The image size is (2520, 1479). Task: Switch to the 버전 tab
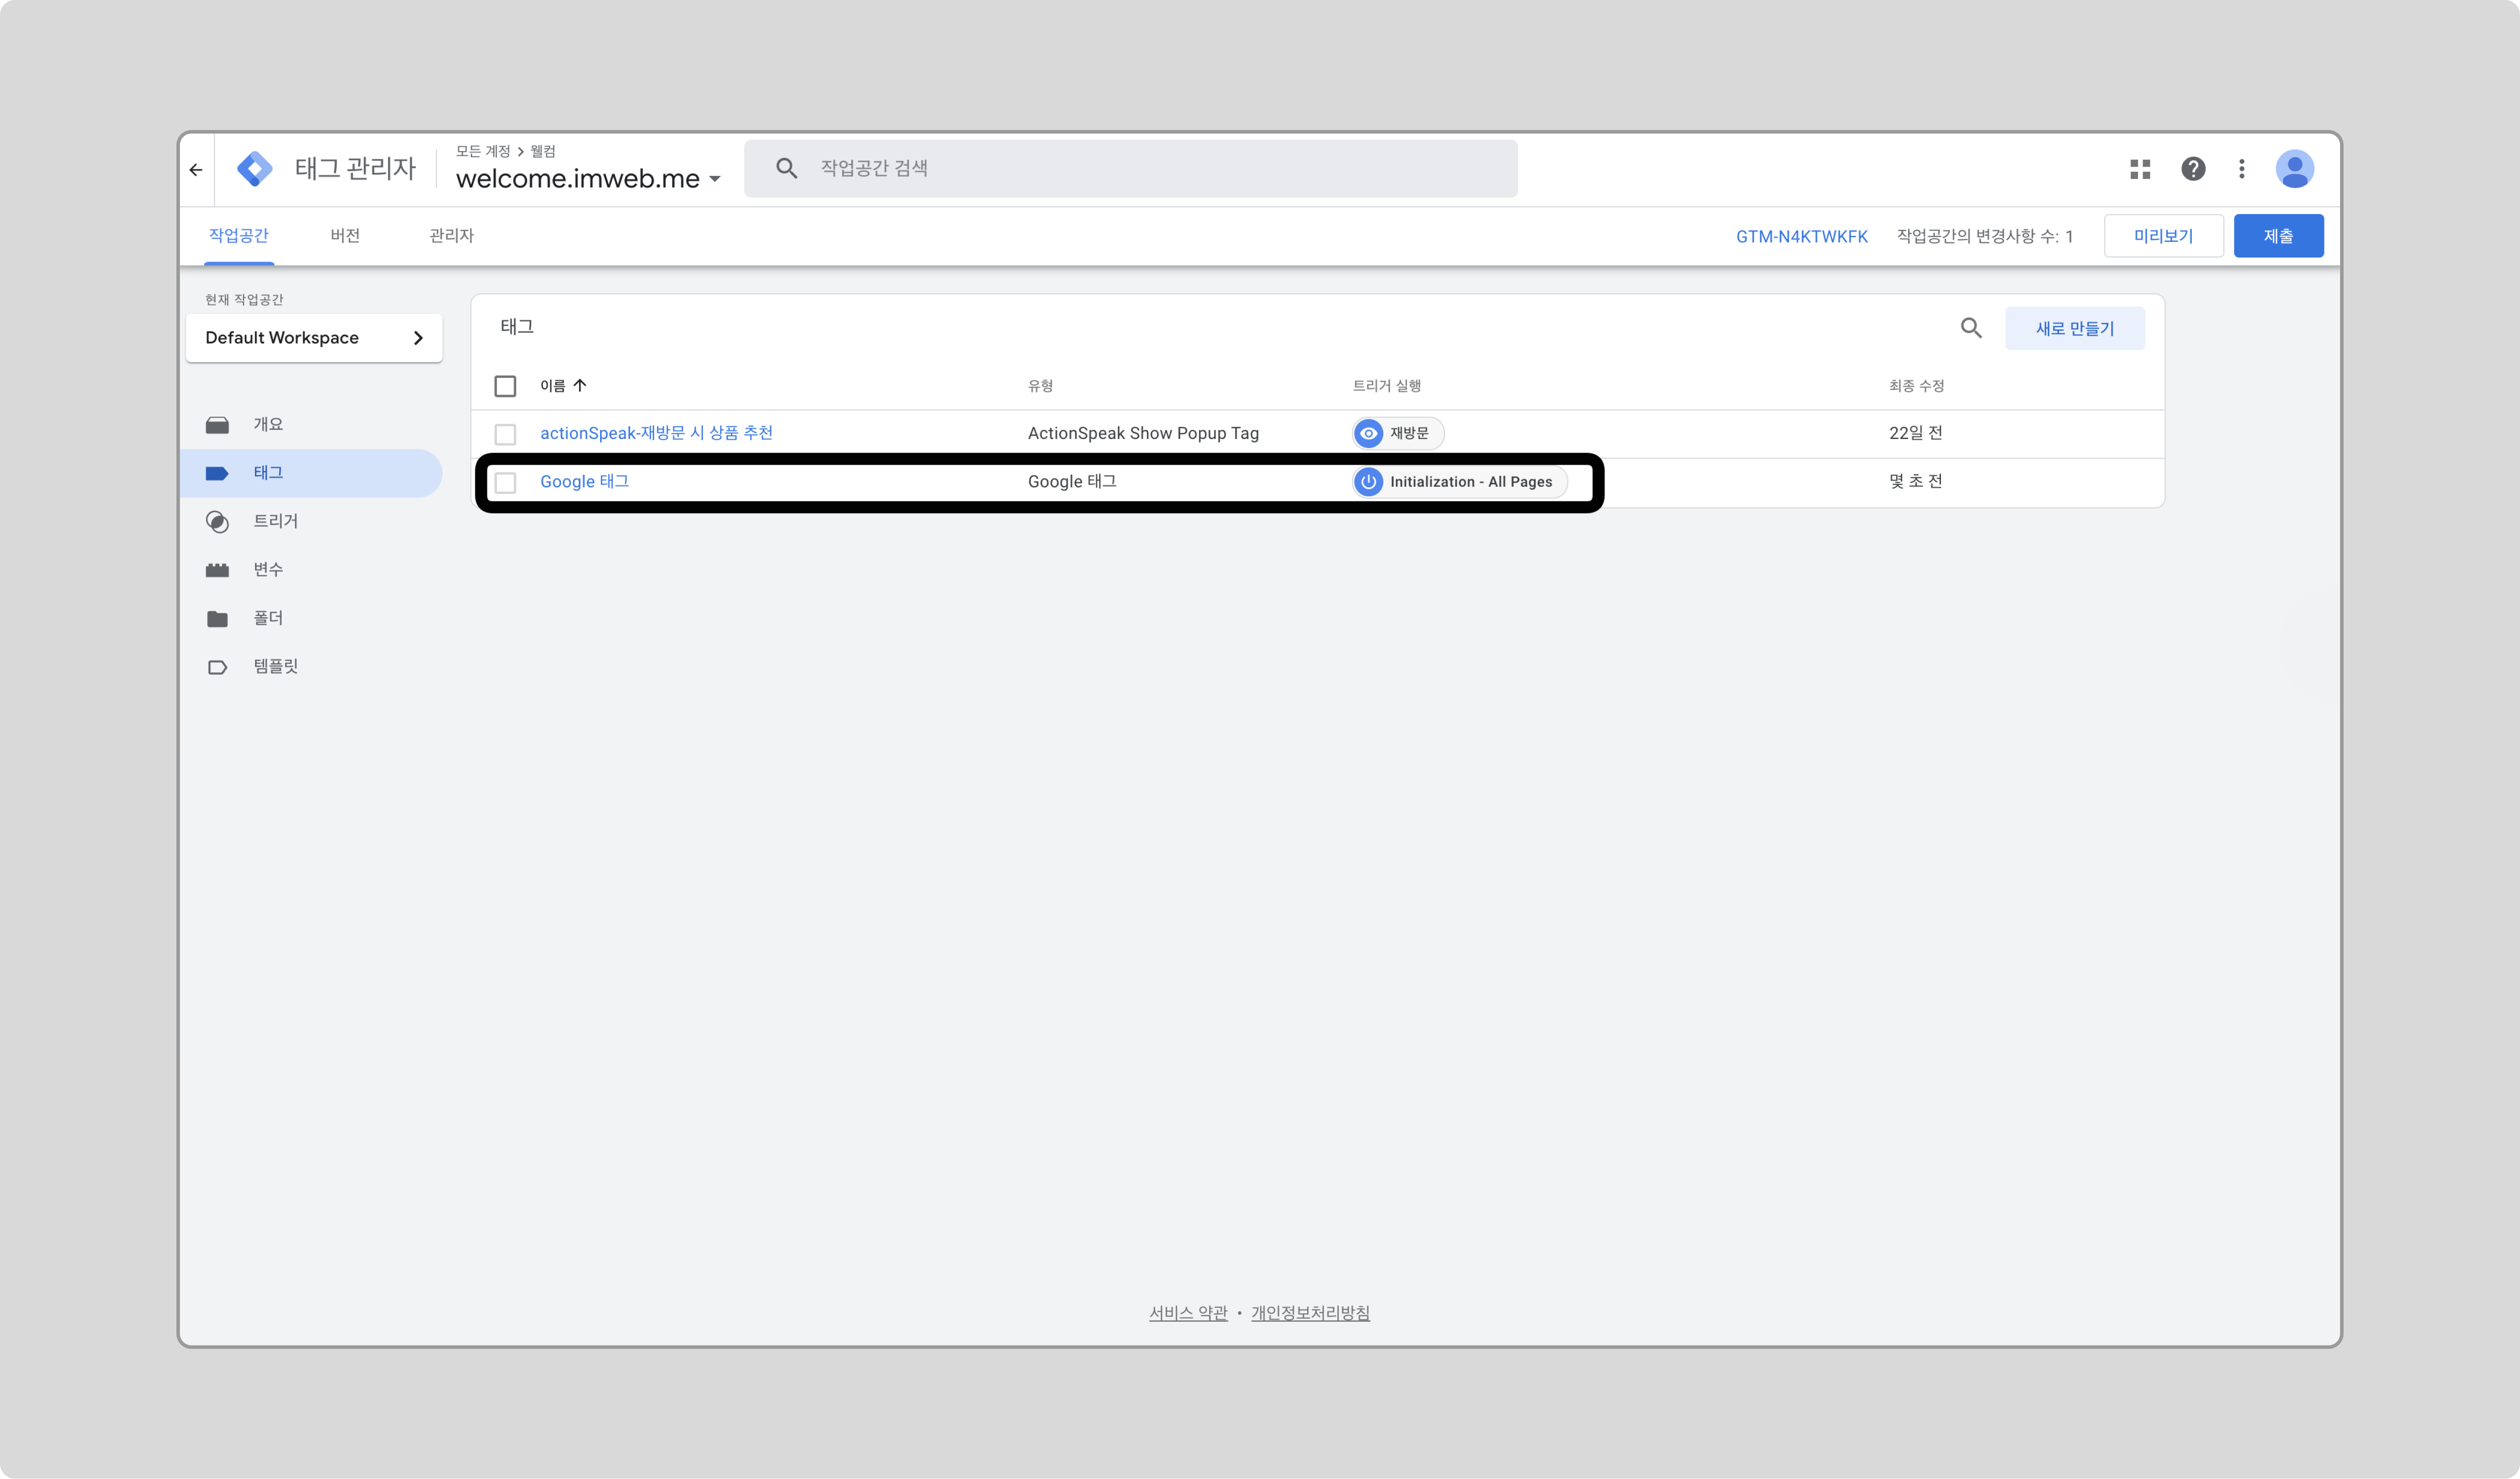click(345, 236)
